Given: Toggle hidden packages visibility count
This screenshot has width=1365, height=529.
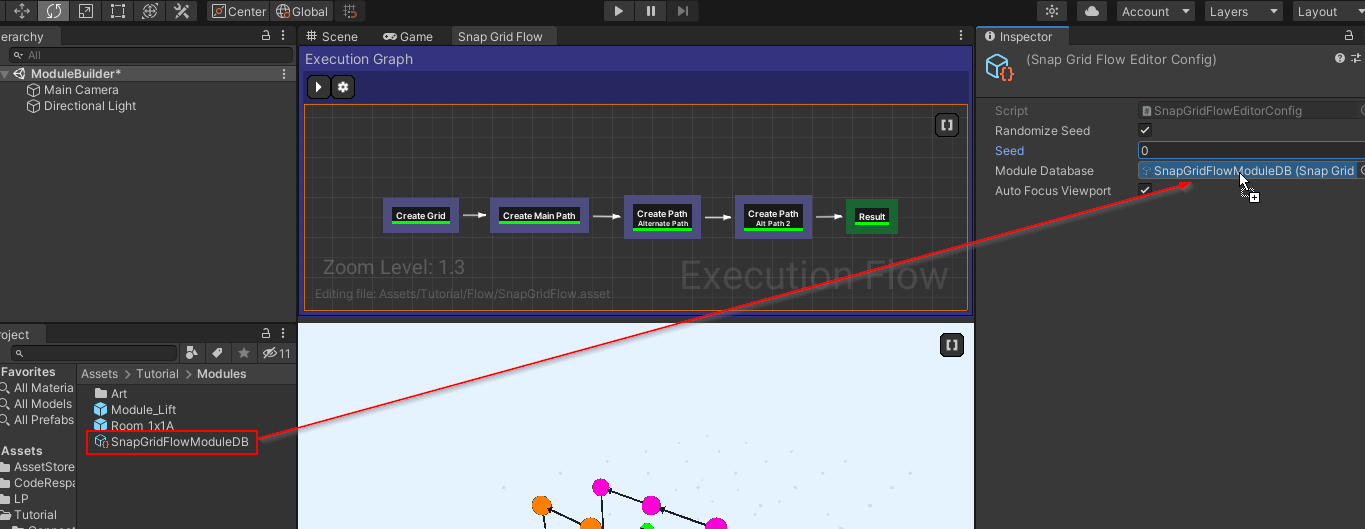Looking at the screenshot, I should coord(276,353).
